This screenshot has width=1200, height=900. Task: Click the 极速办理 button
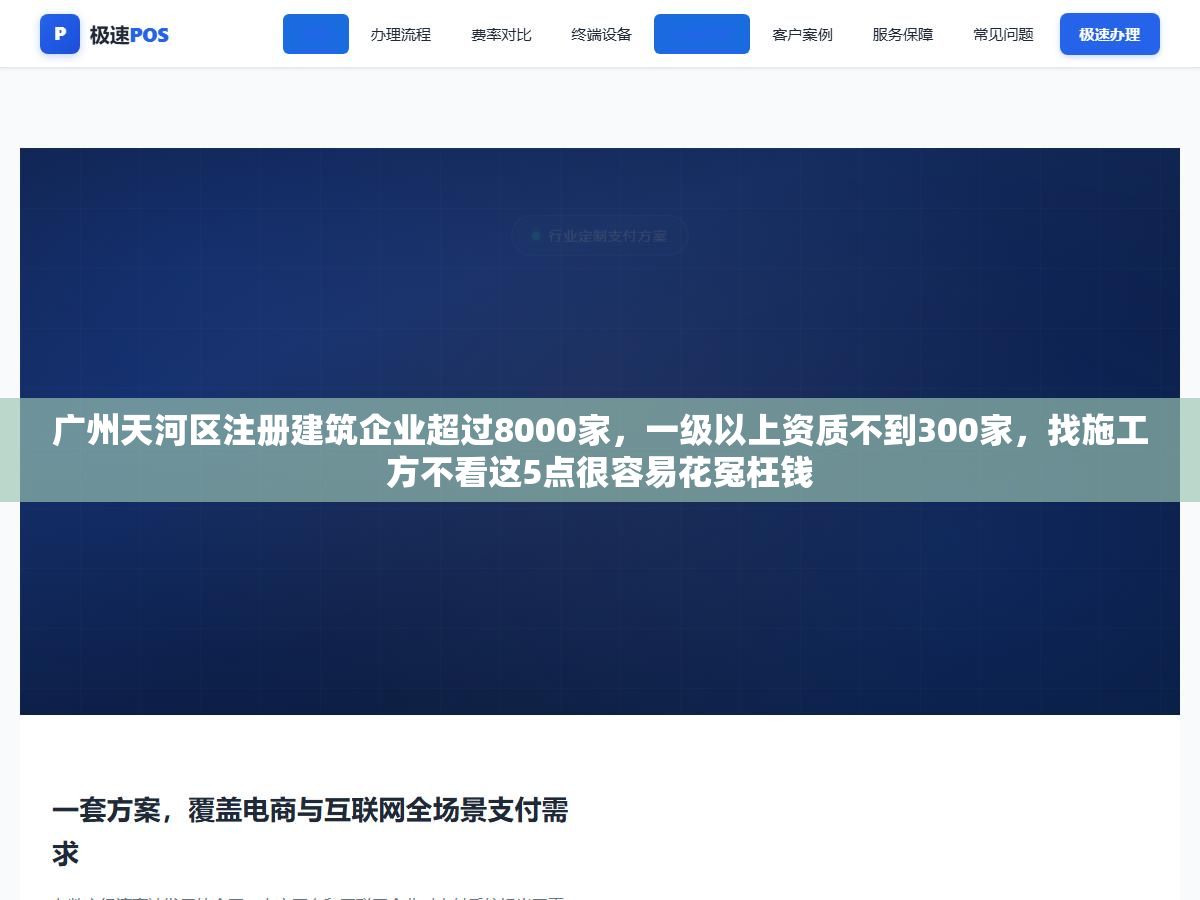[x=1109, y=34]
